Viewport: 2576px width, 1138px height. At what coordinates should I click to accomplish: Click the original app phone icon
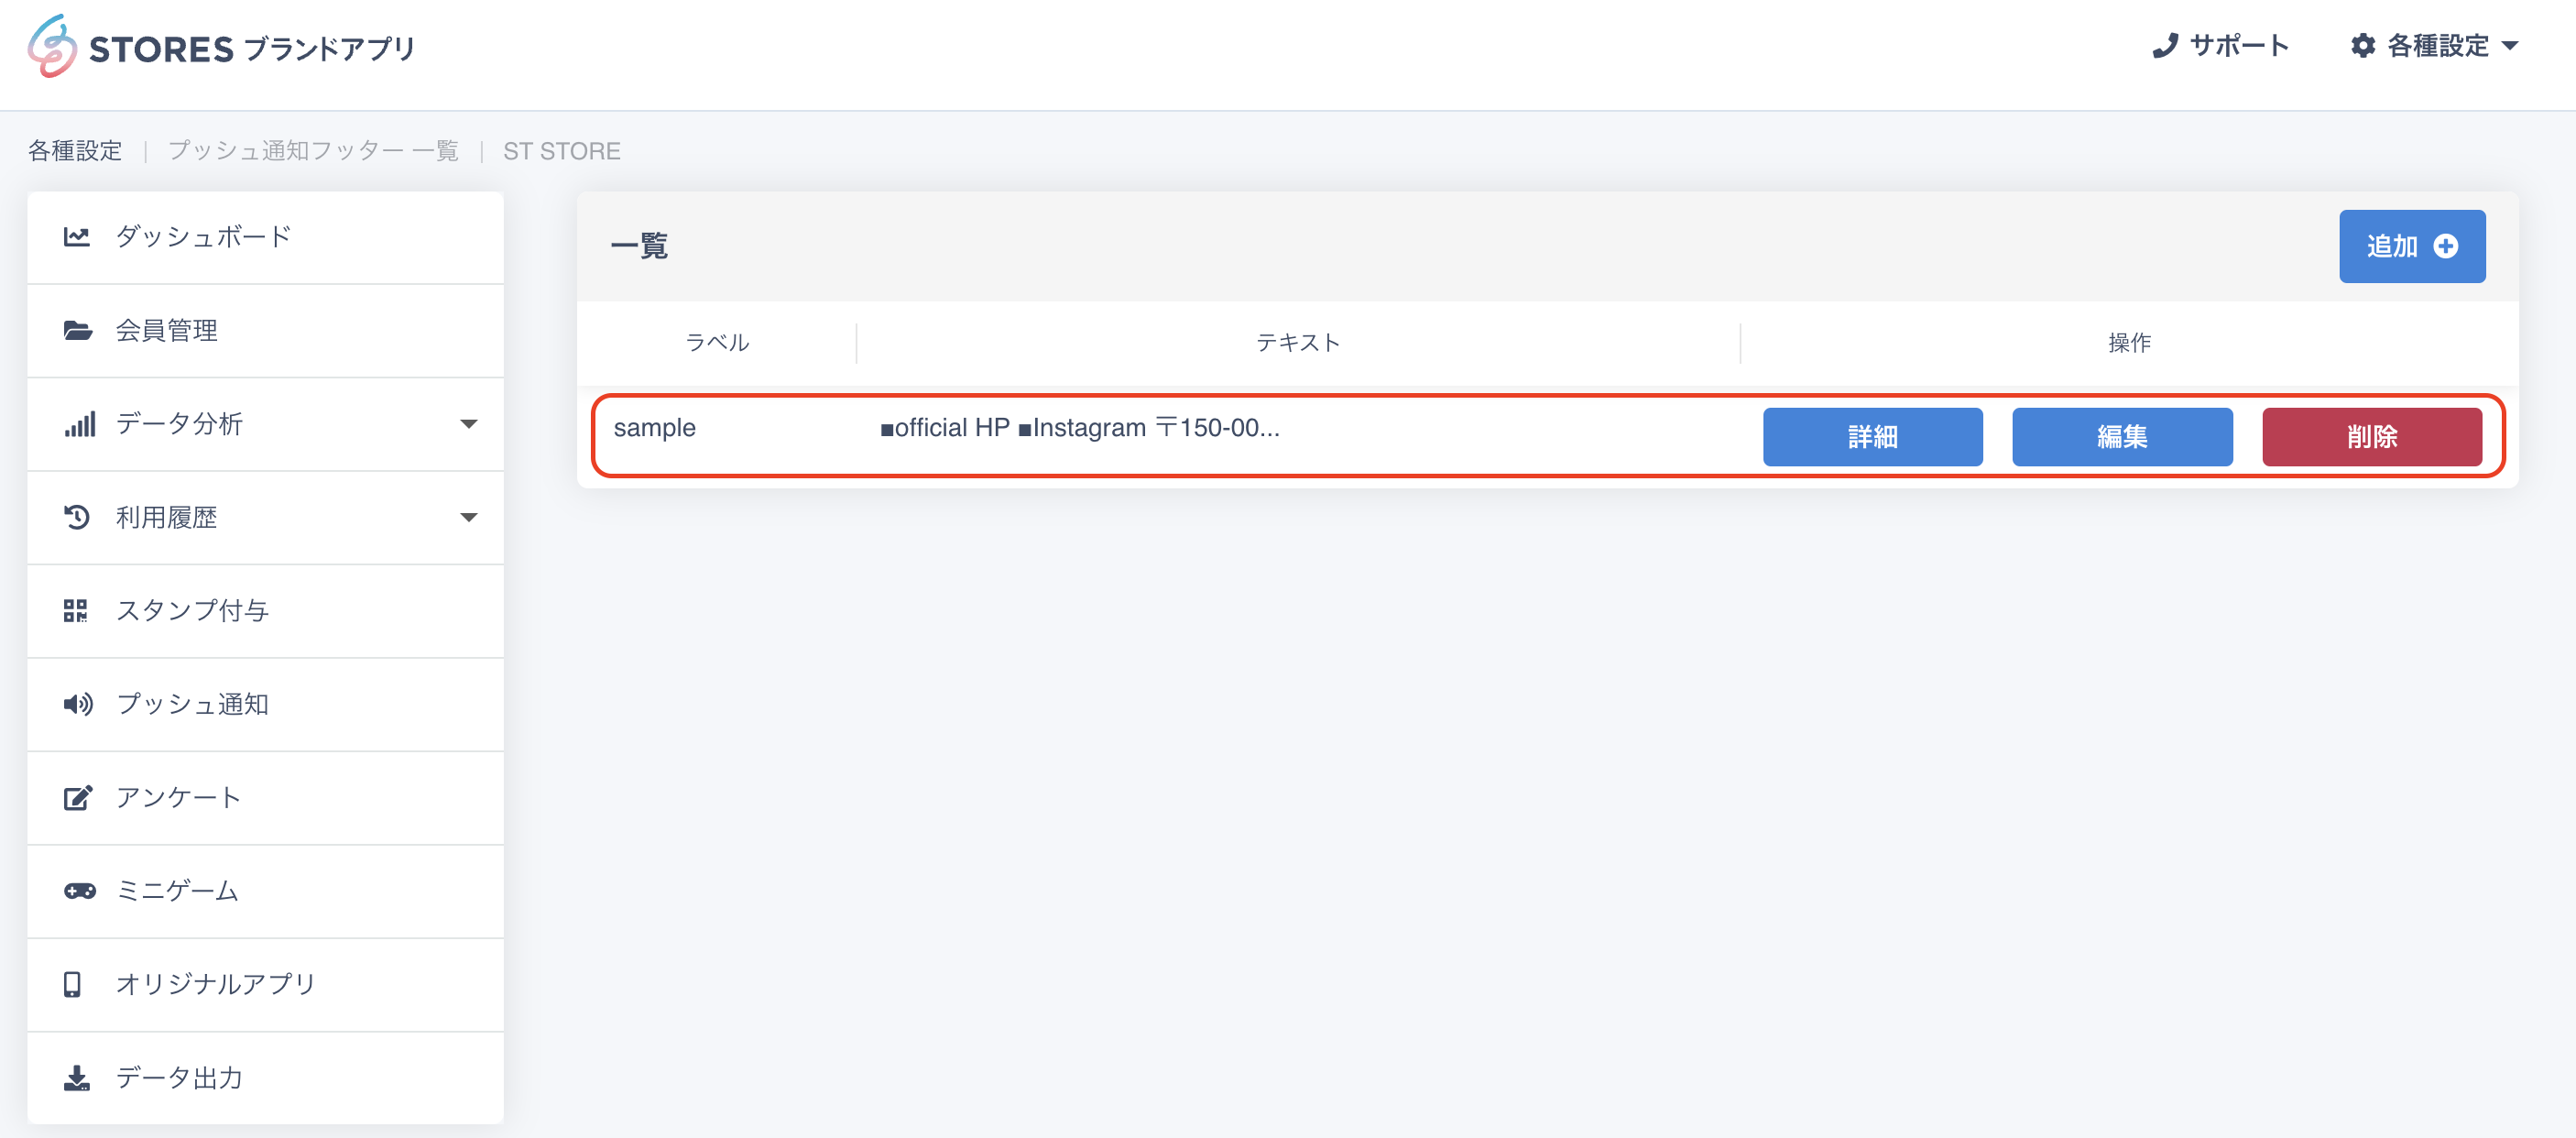coord(72,984)
